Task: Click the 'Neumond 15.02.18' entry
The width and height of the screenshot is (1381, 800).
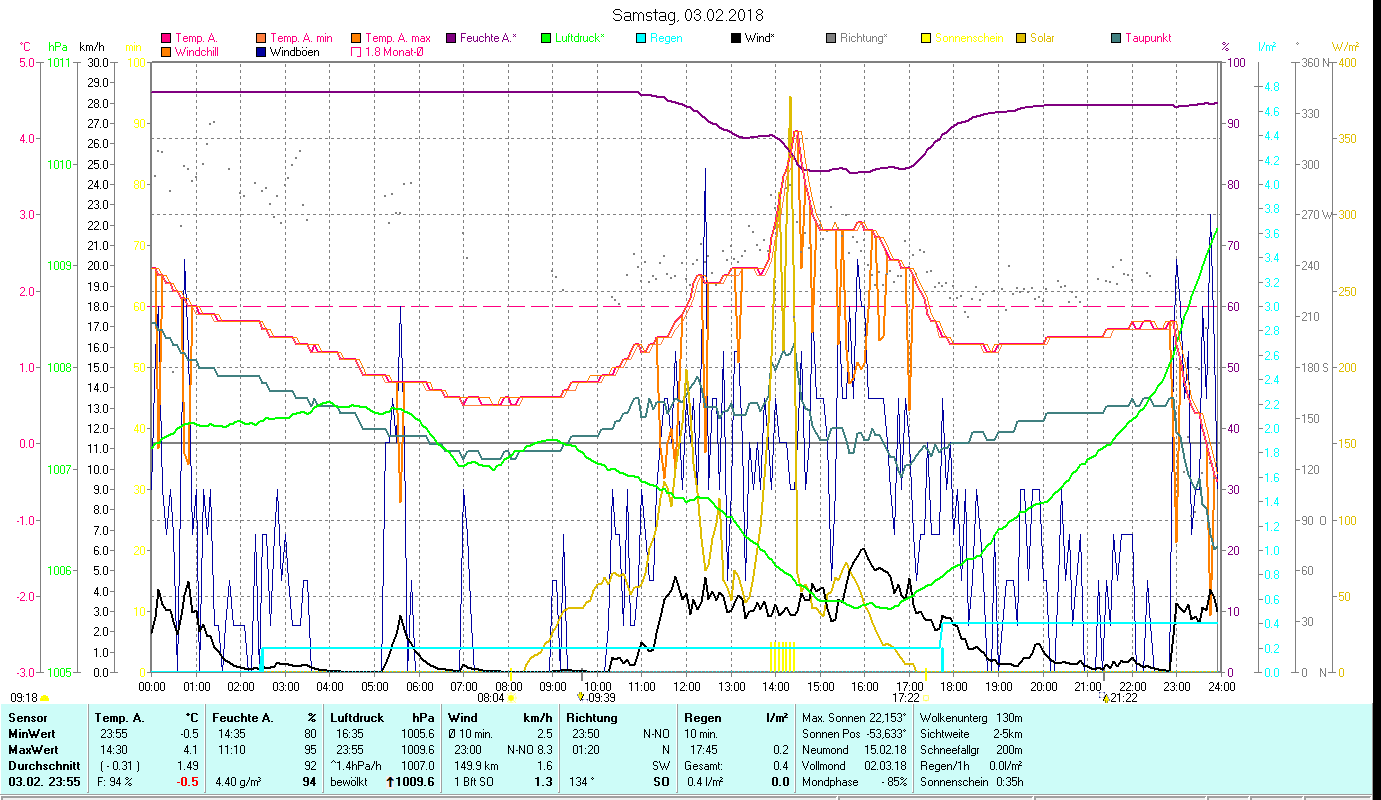Action: pyautogui.click(x=855, y=750)
